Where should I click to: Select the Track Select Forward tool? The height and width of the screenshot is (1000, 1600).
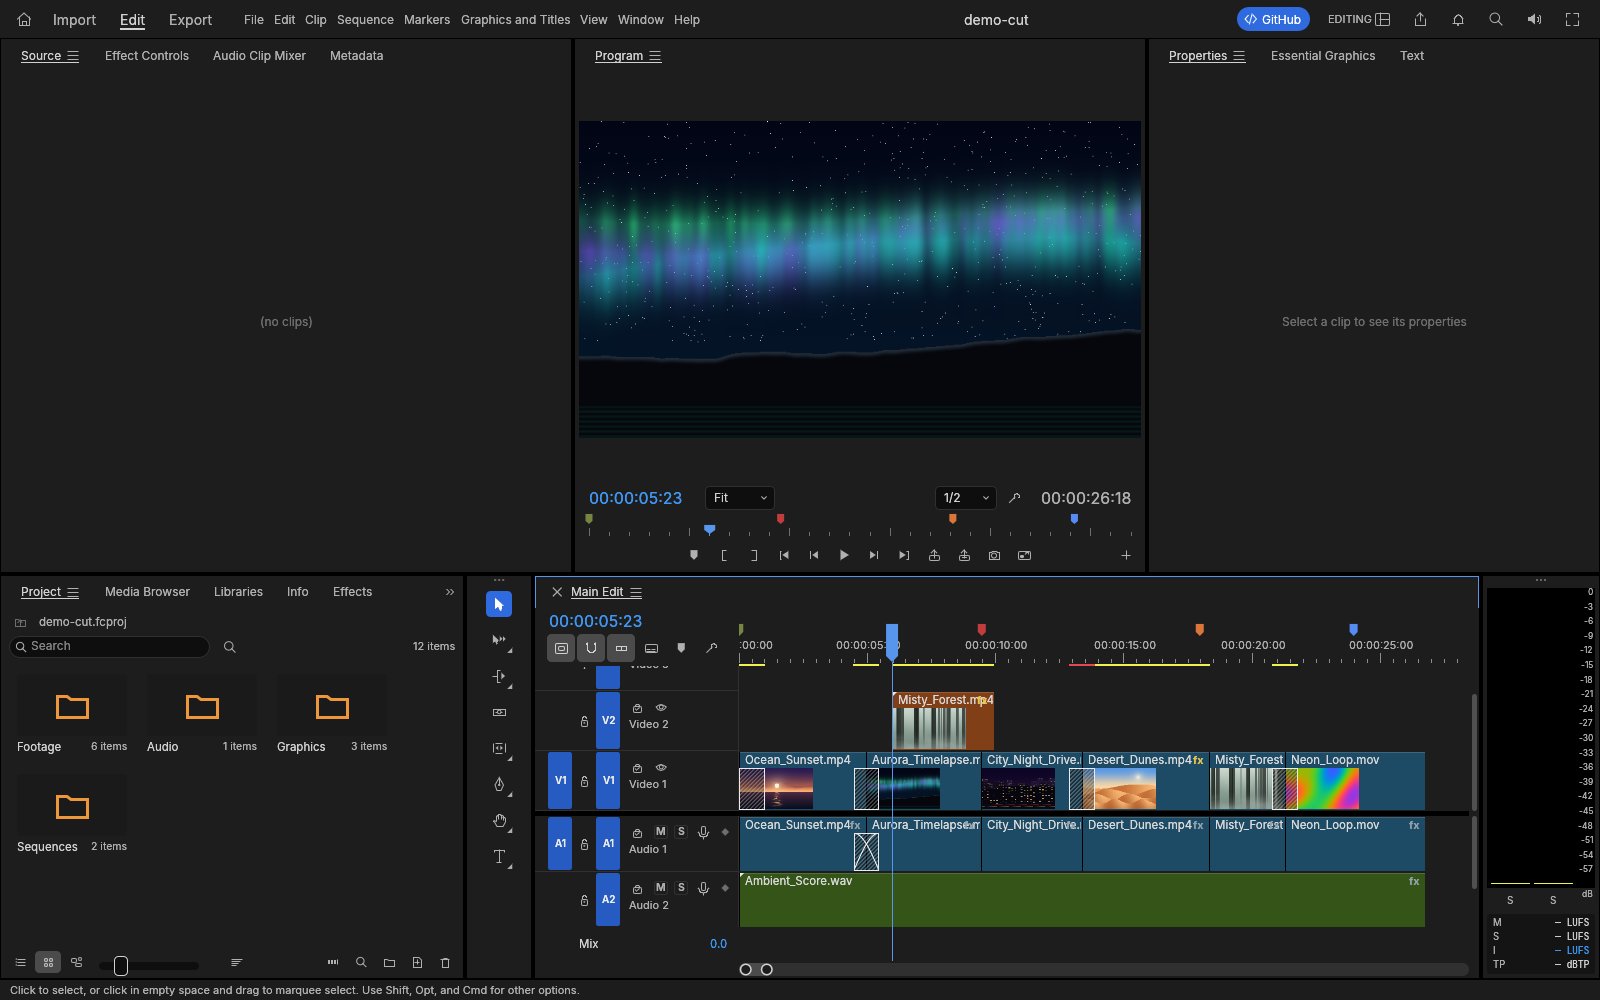pyautogui.click(x=499, y=640)
